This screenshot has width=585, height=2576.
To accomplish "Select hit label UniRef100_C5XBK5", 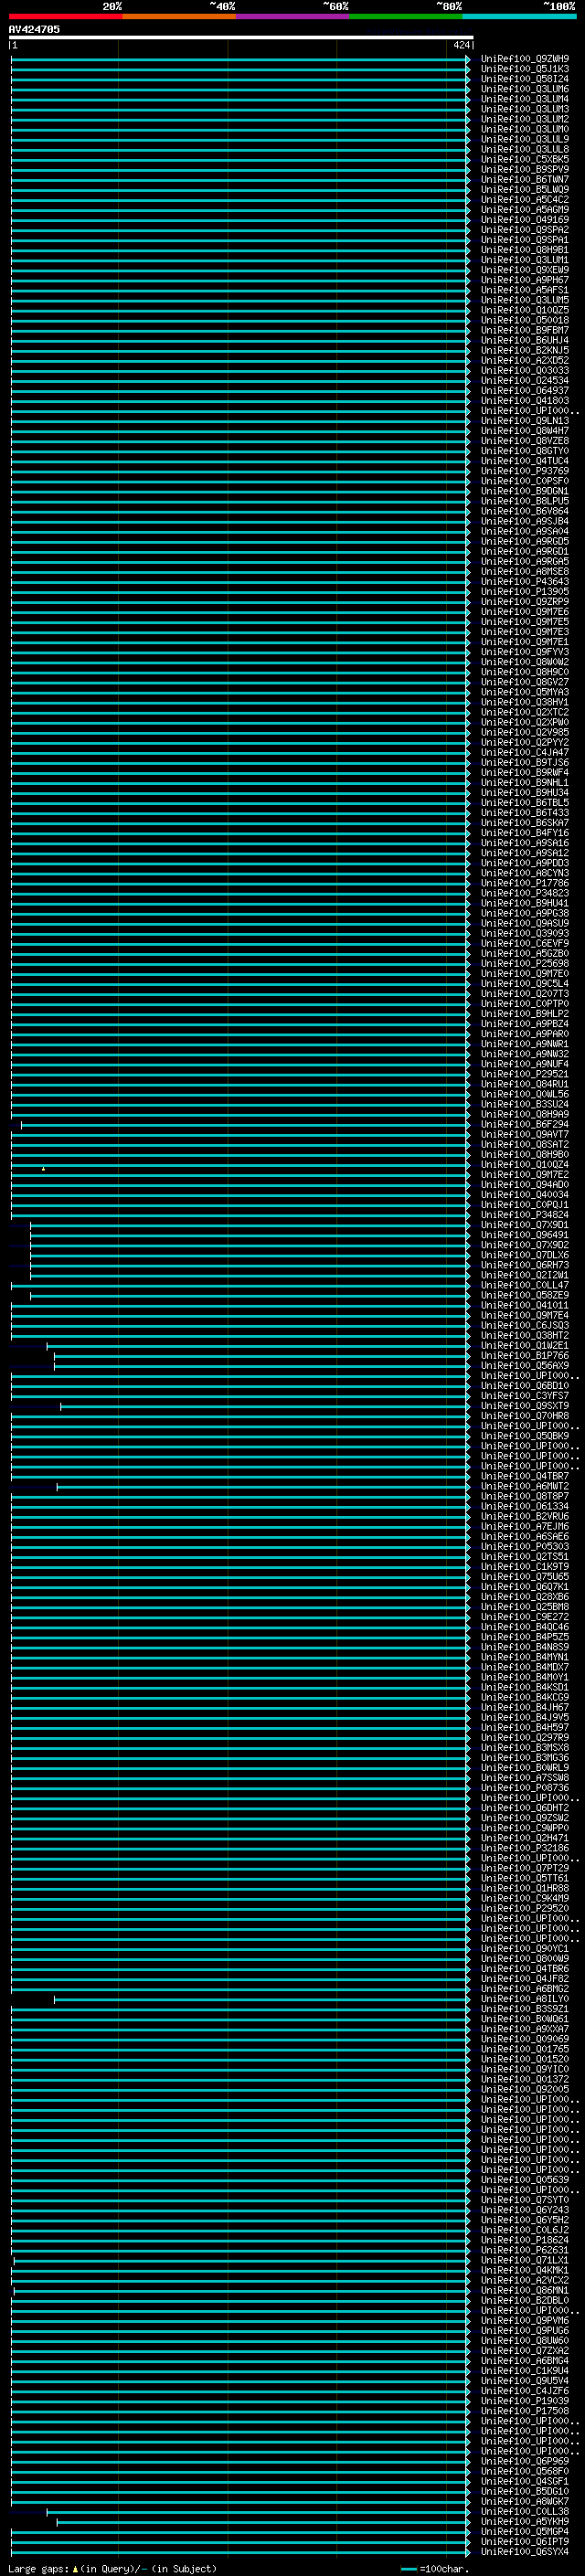I will pos(524,159).
